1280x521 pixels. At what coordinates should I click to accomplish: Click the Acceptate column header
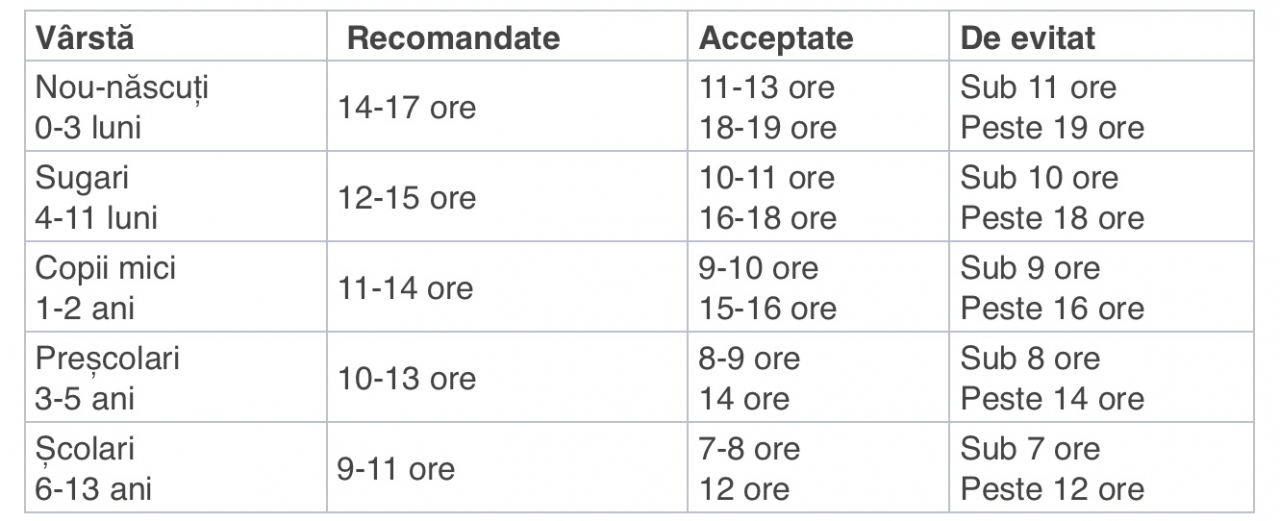(x=776, y=38)
